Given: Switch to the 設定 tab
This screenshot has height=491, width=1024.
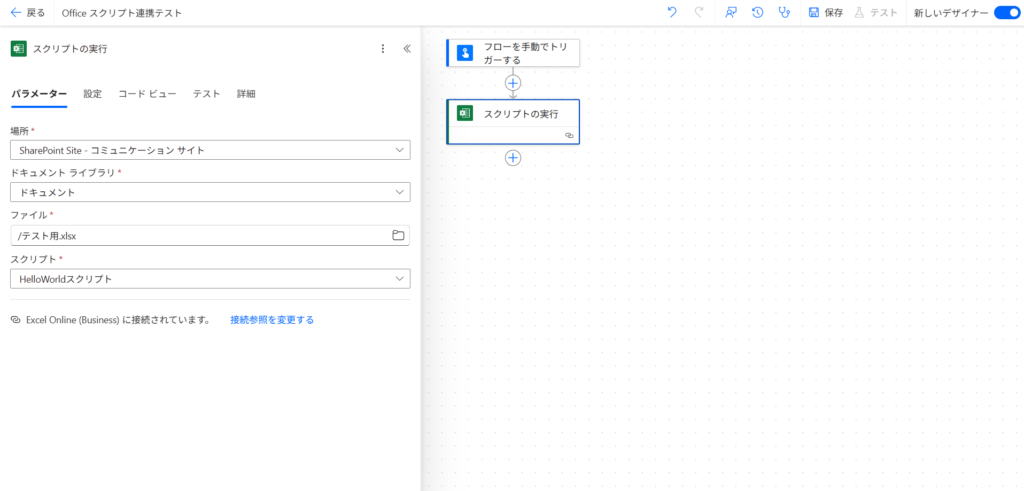Looking at the screenshot, I should pyautogui.click(x=93, y=93).
